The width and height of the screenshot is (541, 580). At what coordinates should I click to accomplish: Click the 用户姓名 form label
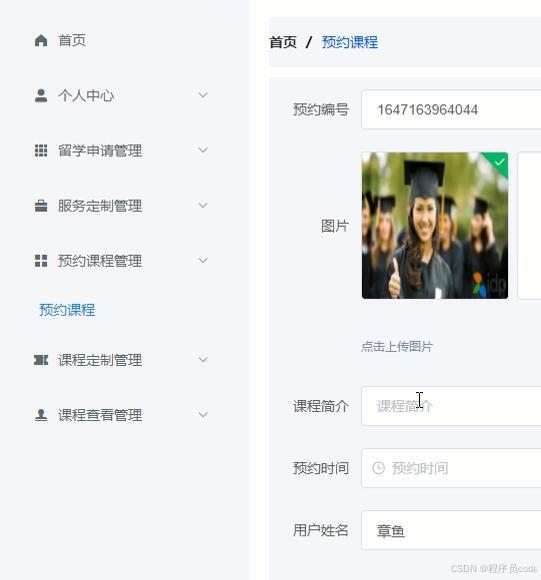pos(321,530)
